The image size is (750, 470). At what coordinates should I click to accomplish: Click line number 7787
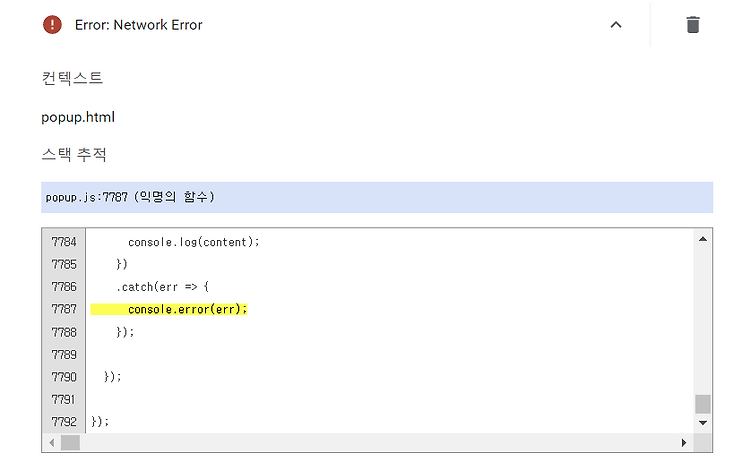tap(64, 309)
